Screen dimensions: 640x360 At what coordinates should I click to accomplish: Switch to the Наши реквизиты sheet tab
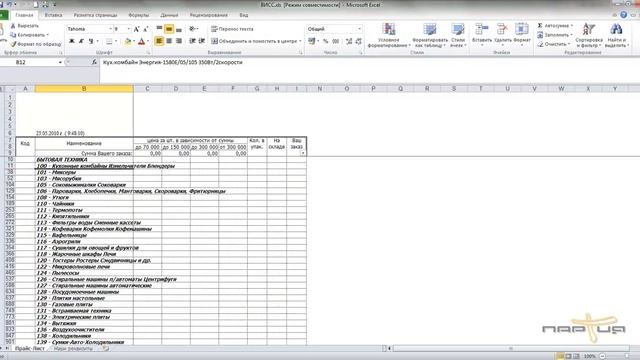pyautogui.click(x=73, y=349)
